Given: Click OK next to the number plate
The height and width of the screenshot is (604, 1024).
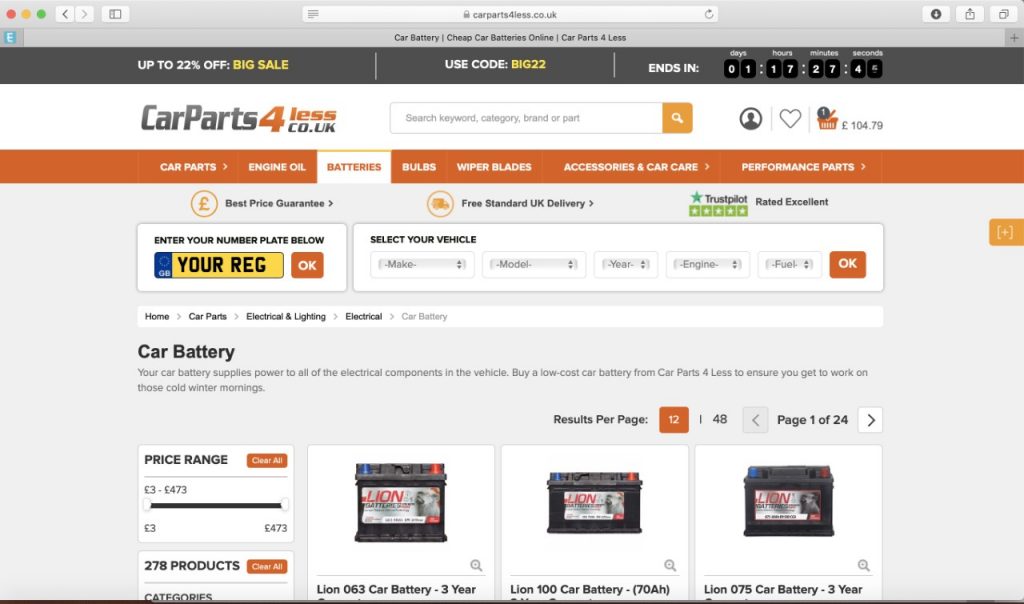Looking at the screenshot, I should coord(308,265).
